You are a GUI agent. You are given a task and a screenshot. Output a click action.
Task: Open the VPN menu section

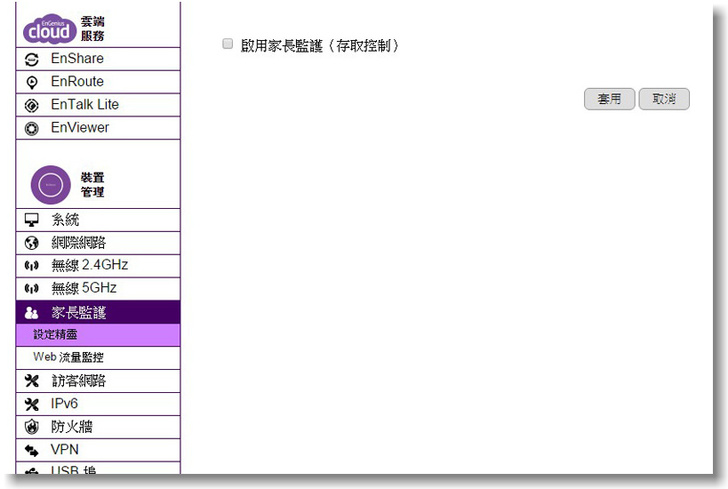pyautogui.click(x=98, y=450)
